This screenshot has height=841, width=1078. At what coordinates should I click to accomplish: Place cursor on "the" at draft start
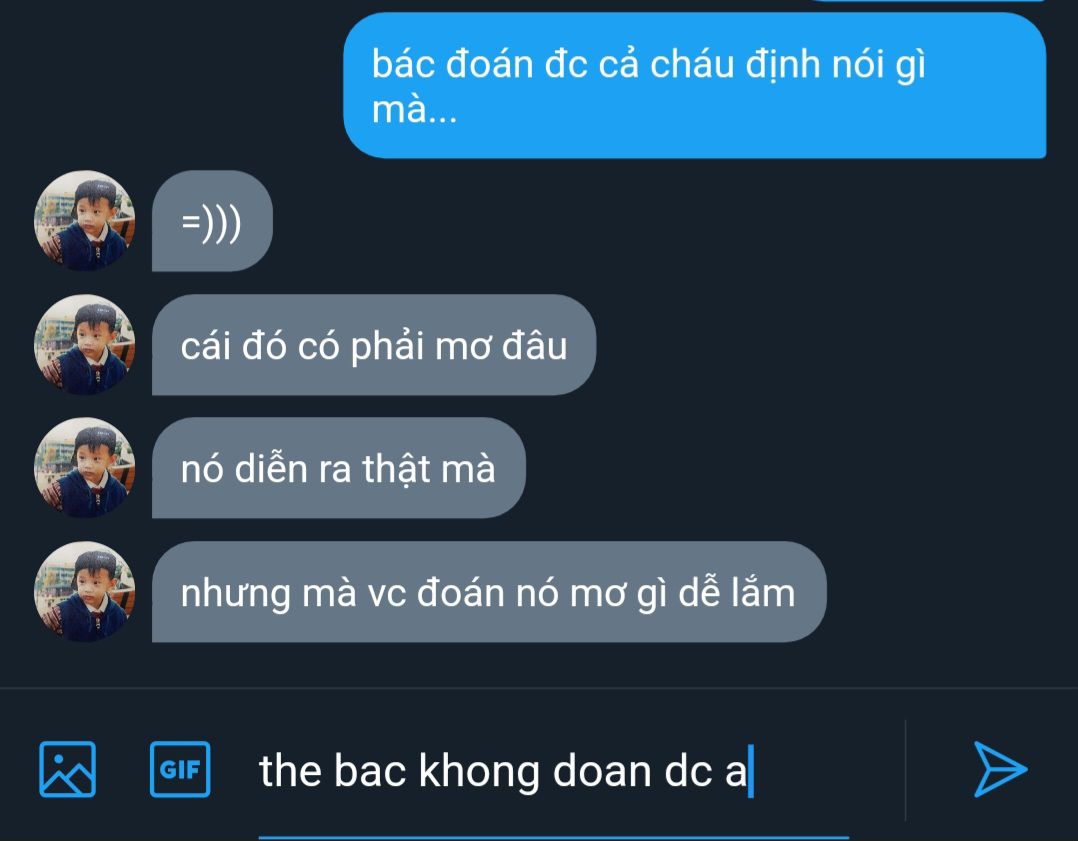(289, 770)
